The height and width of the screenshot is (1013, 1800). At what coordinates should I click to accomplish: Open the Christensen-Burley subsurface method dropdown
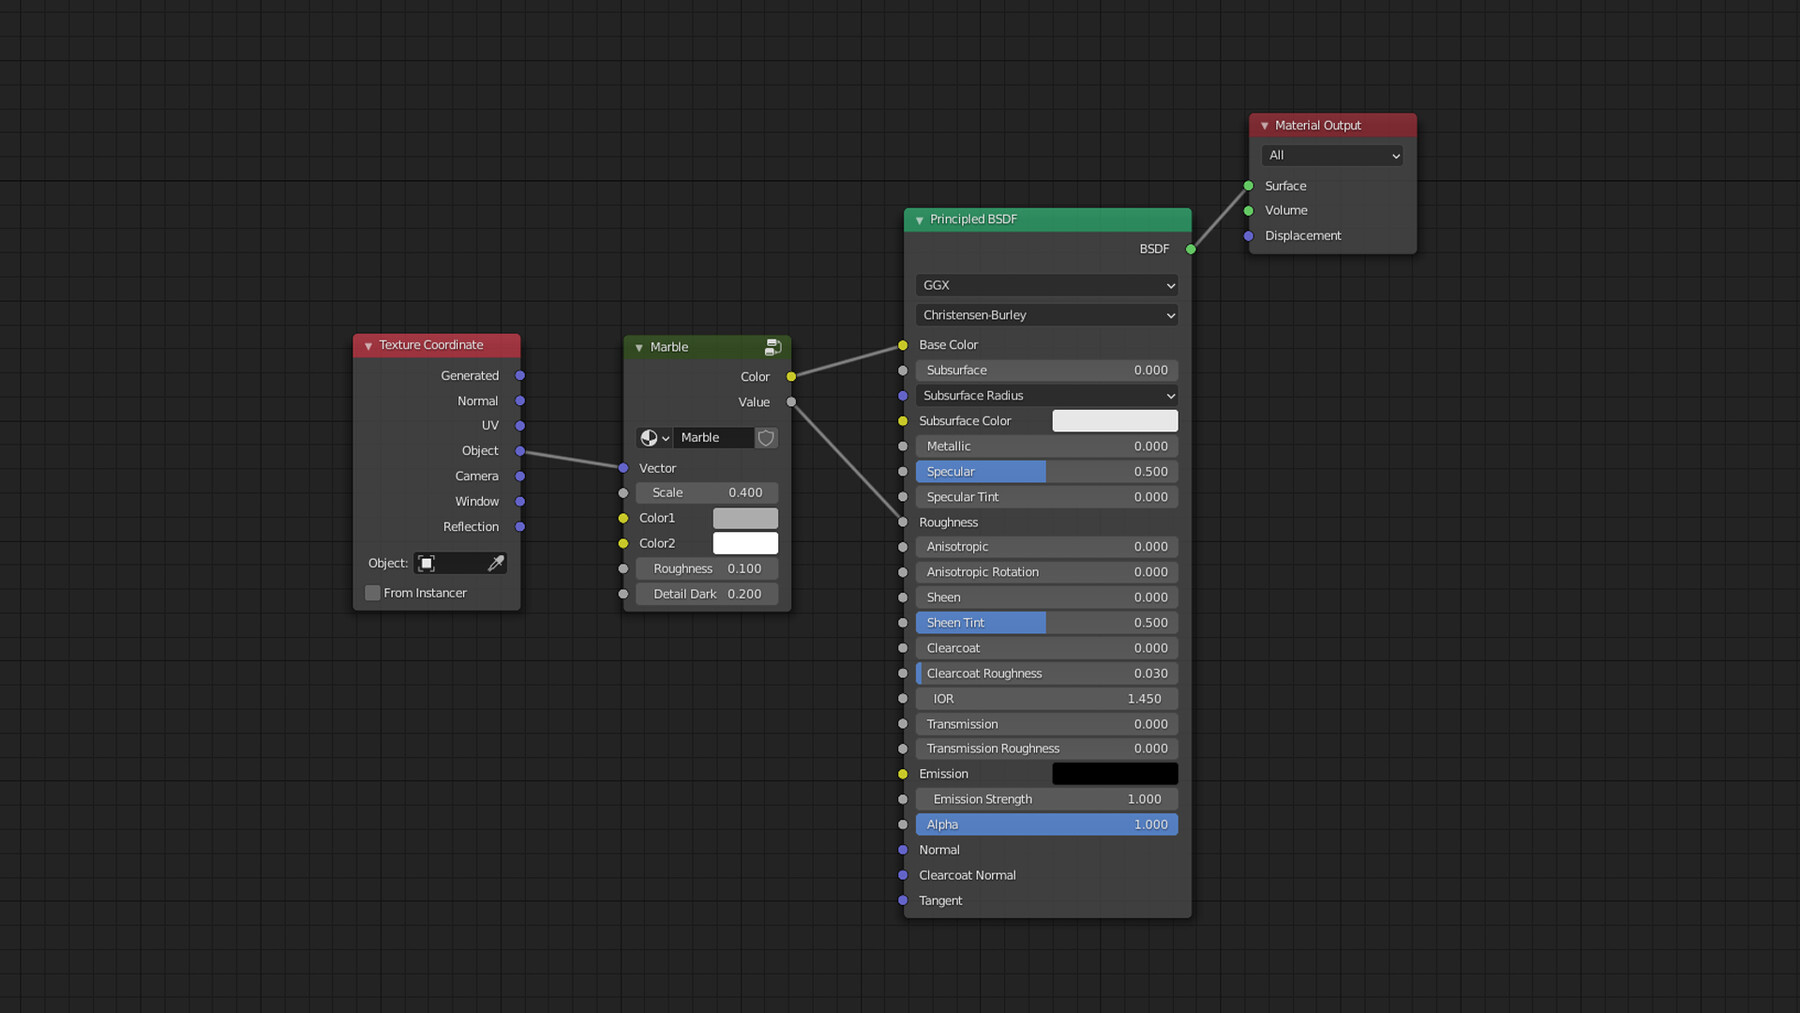(x=1046, y=315)
